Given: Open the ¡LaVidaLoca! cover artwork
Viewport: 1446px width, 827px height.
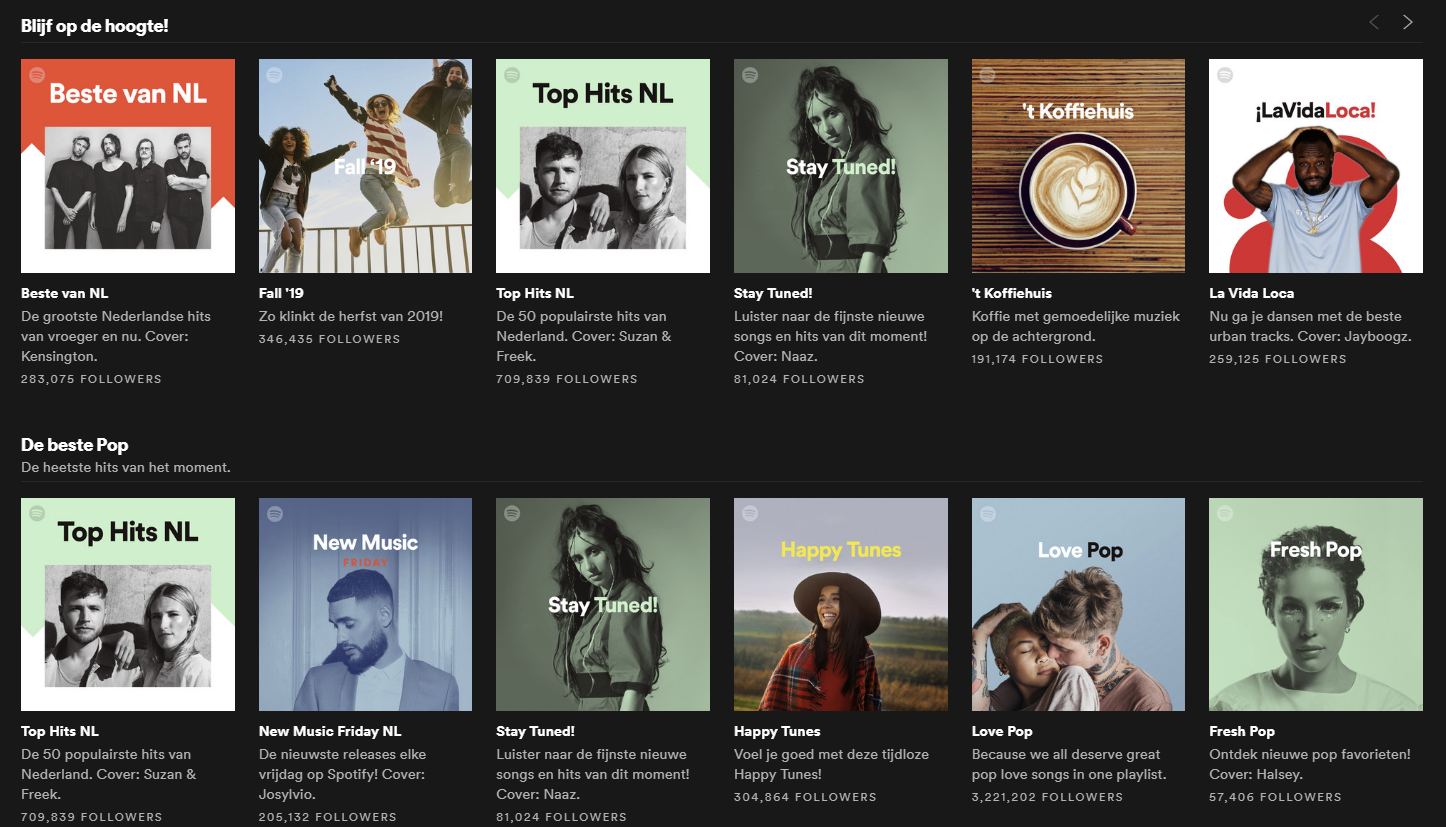Looking at the screenshot, I should pyautogui.click(x=1315, y=166).
